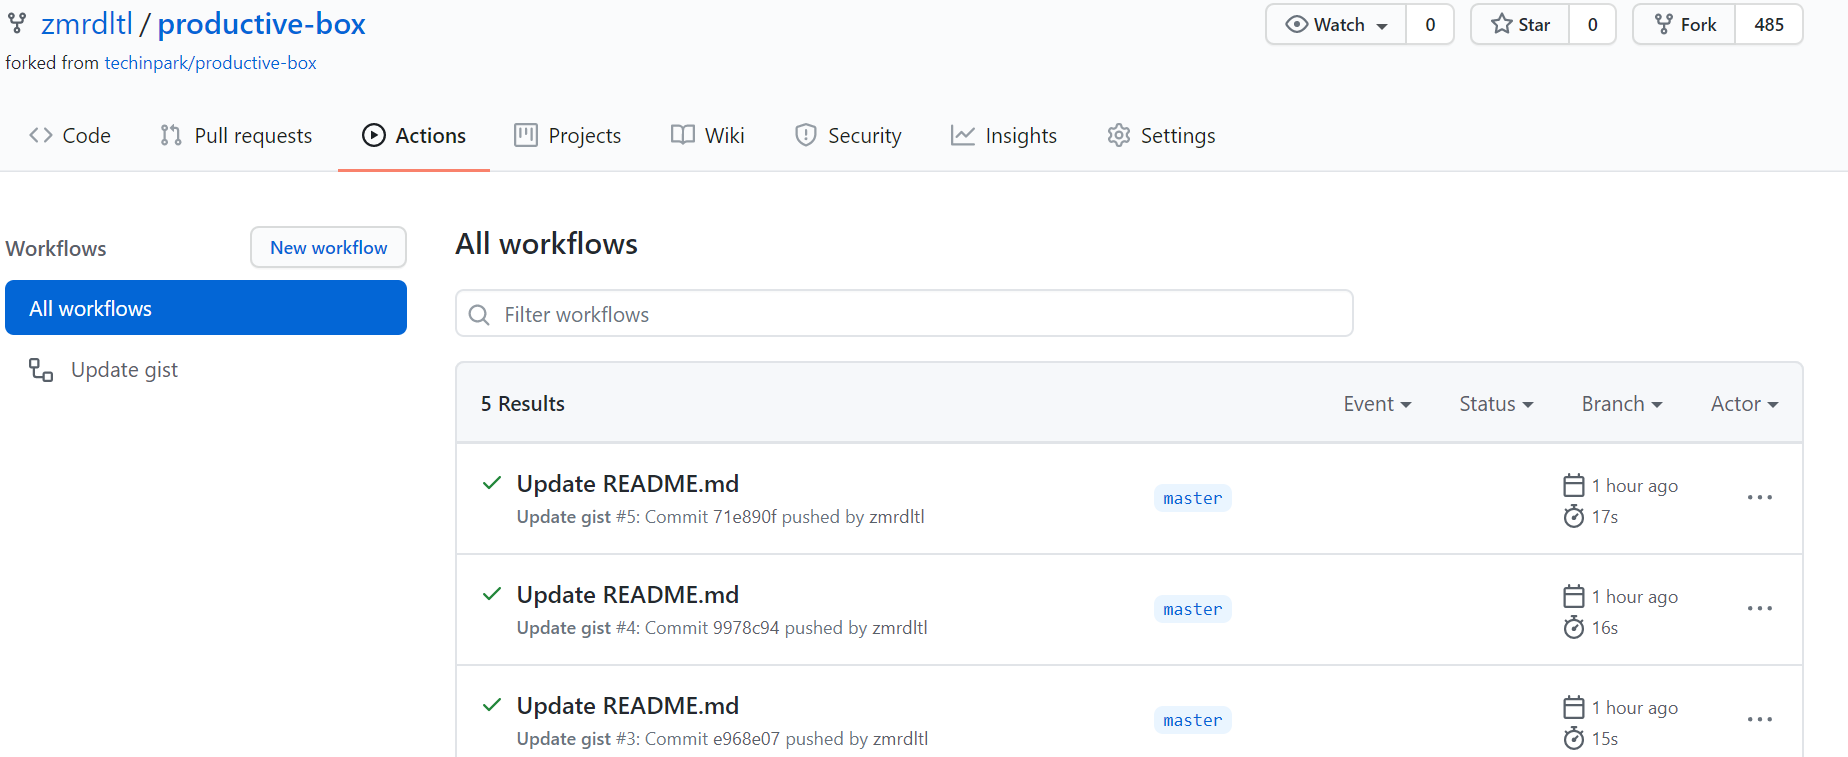Expand the Branch filter dropdown
1848x757 pixels.
coord(1622,404)
